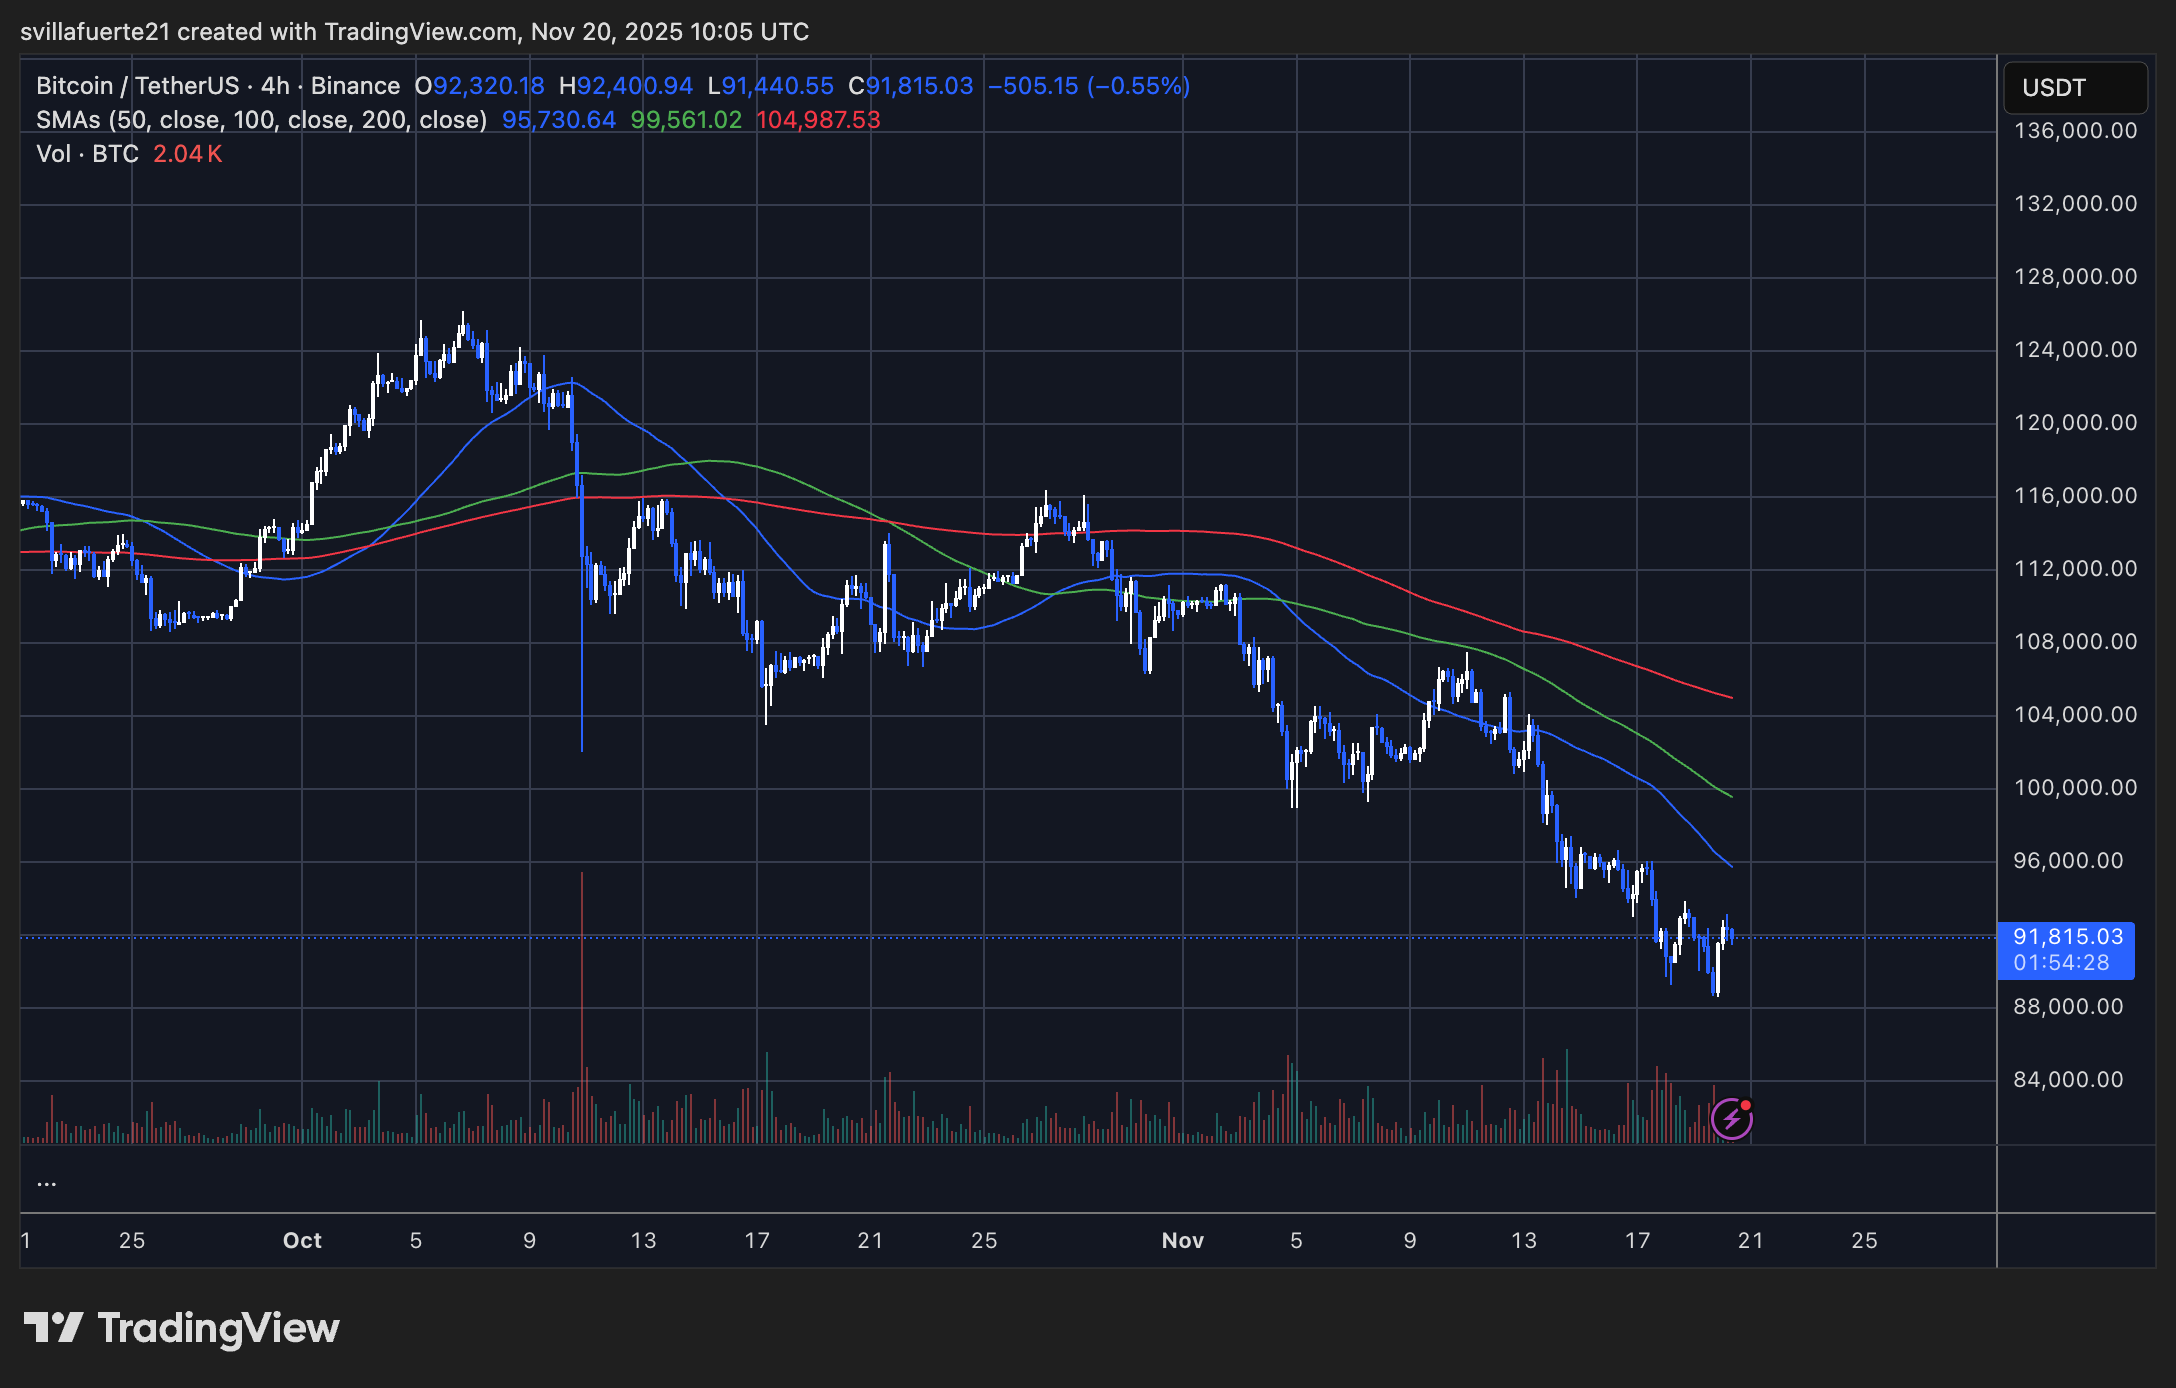Image resolution: width=2176 pixels, height=1388 pixels.
Task: Click the Oct label on time axis
Action: (x=302, y=1241)
